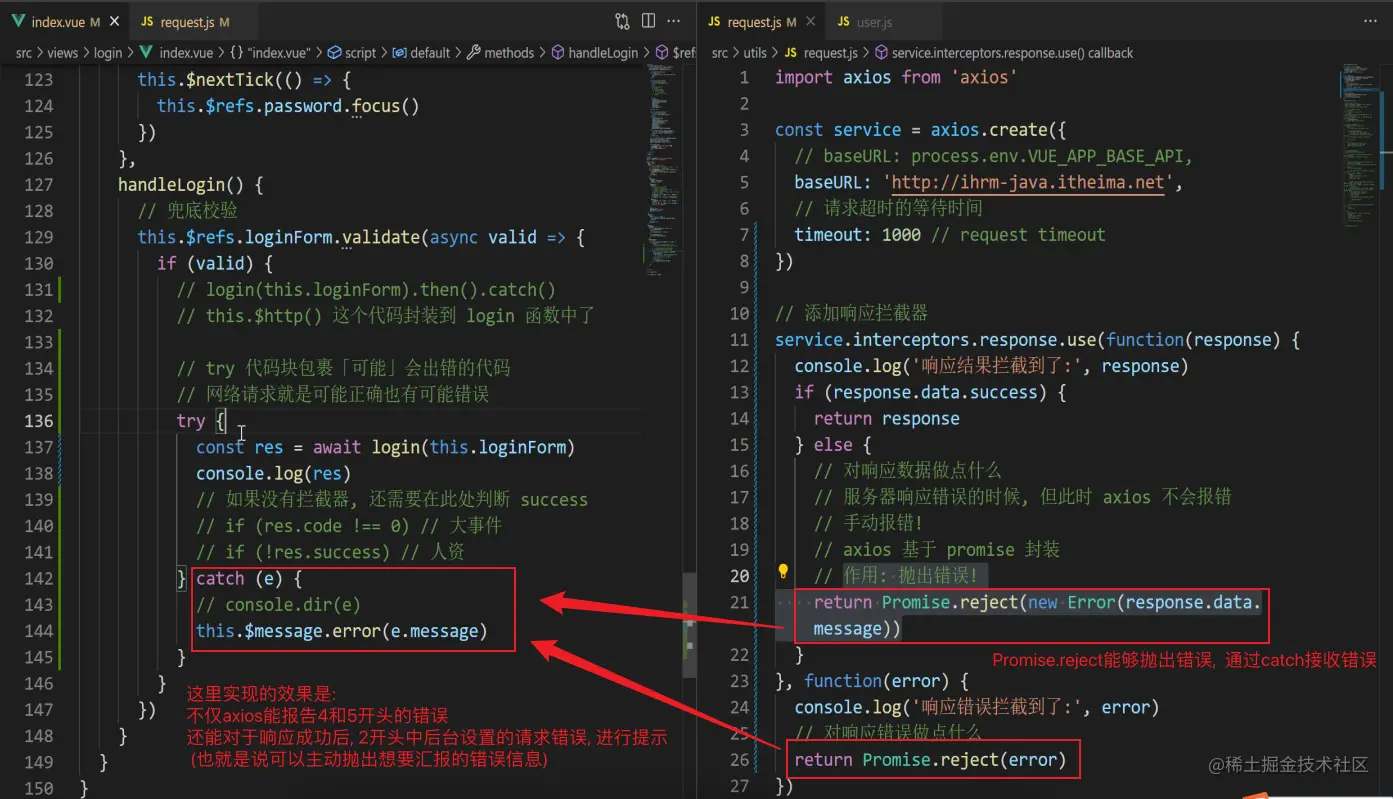Close the request.js tab in the right pane

pos(809,22)
